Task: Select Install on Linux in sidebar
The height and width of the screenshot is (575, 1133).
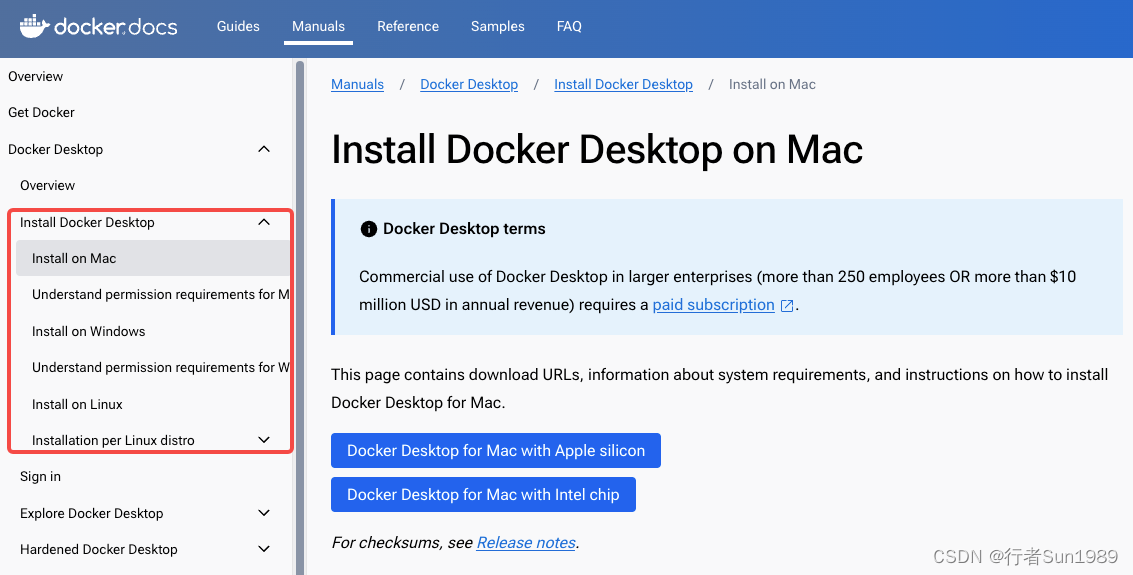Action: (x=77, y=405)
